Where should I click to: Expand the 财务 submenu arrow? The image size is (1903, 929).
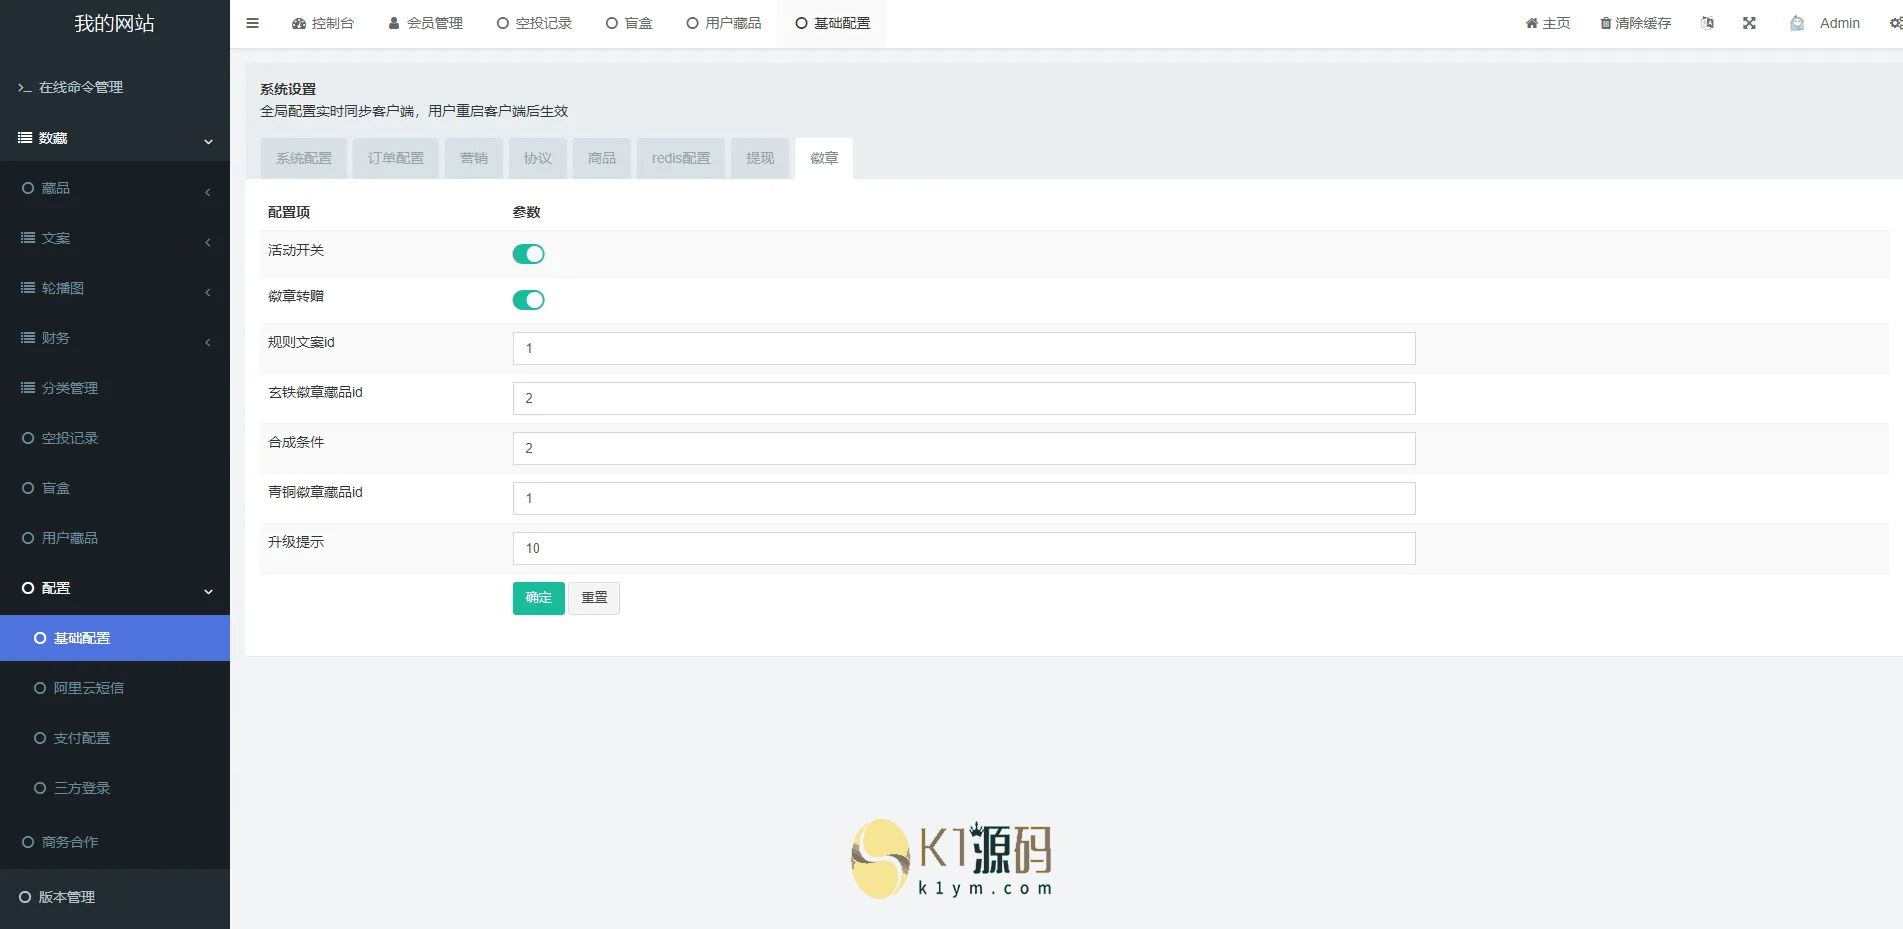pyautogui.click(x=207, y=341)
